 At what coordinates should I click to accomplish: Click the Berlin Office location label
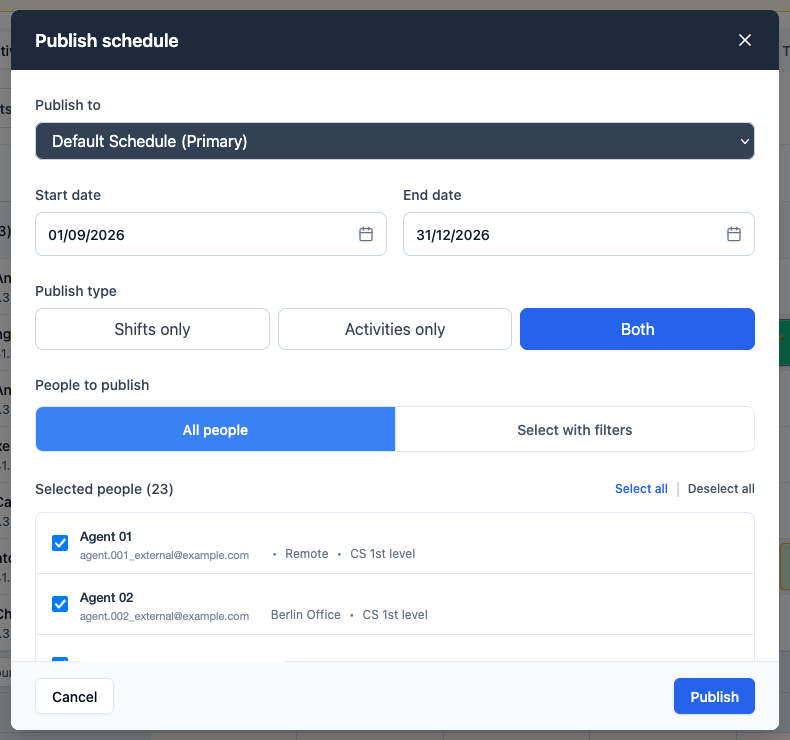pyautogui.click(x=305, y=615)
